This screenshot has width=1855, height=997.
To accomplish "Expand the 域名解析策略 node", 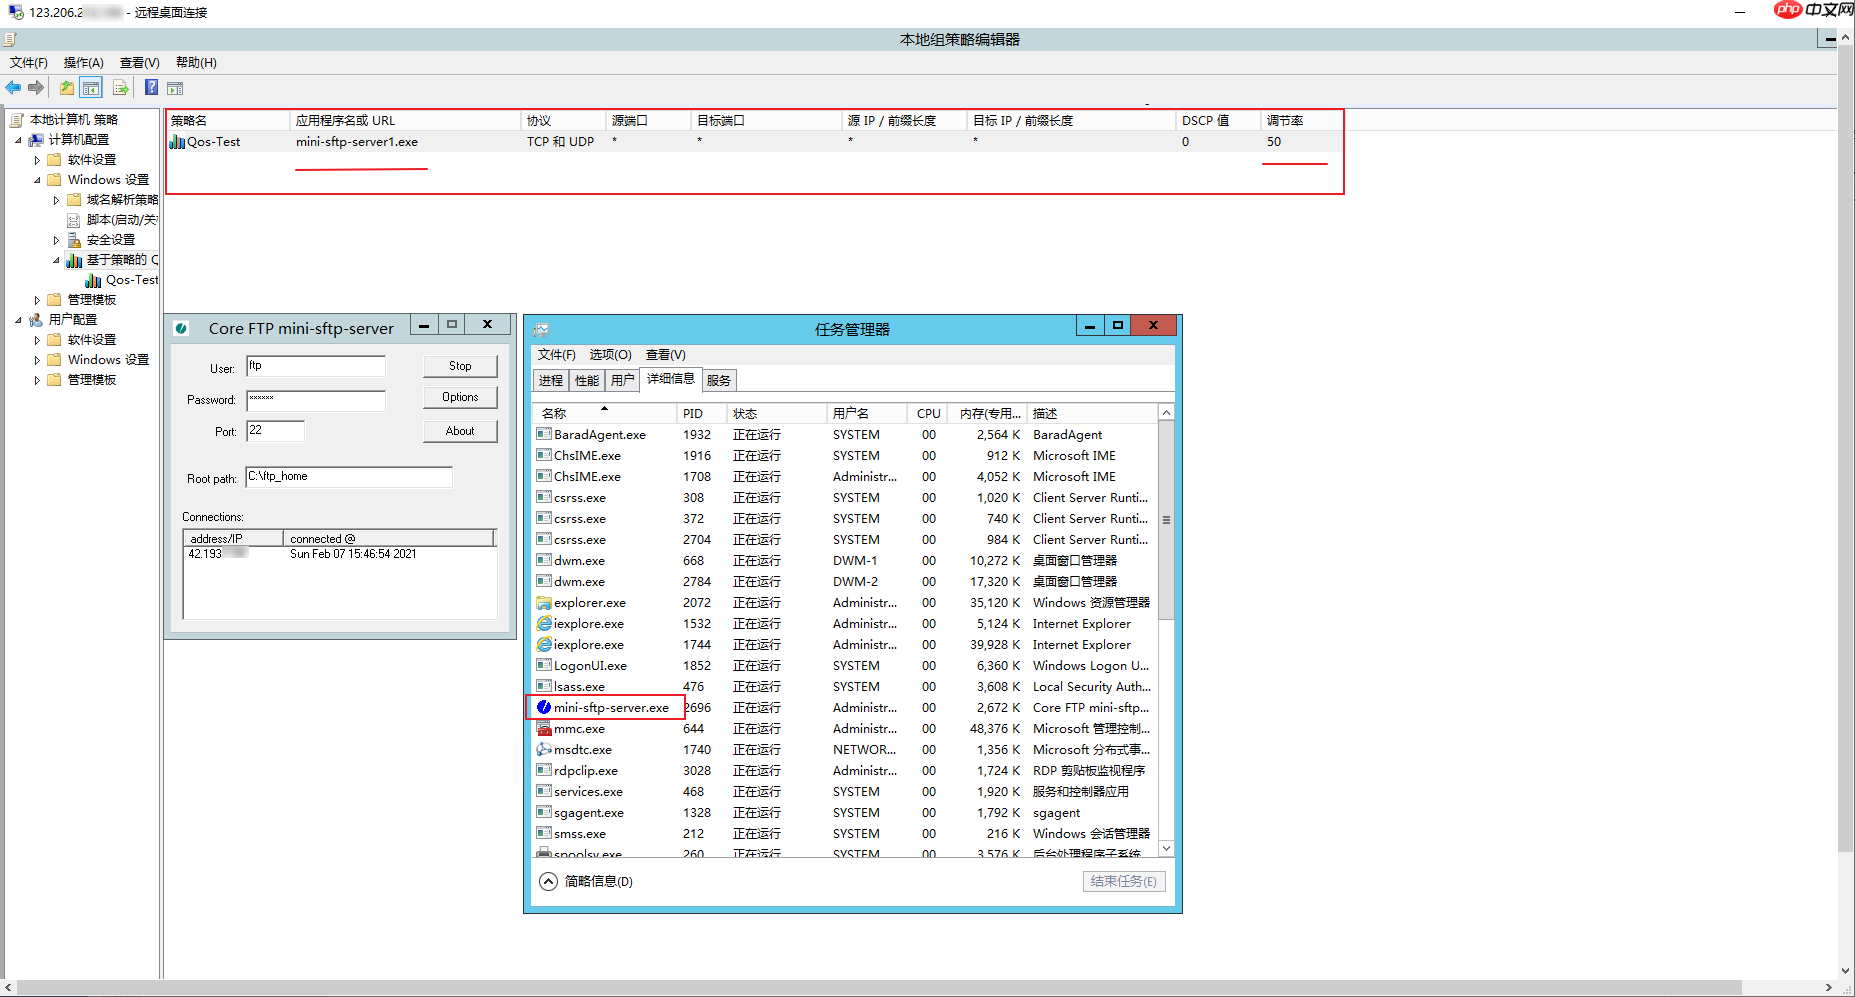I will (x=56, y=199).
